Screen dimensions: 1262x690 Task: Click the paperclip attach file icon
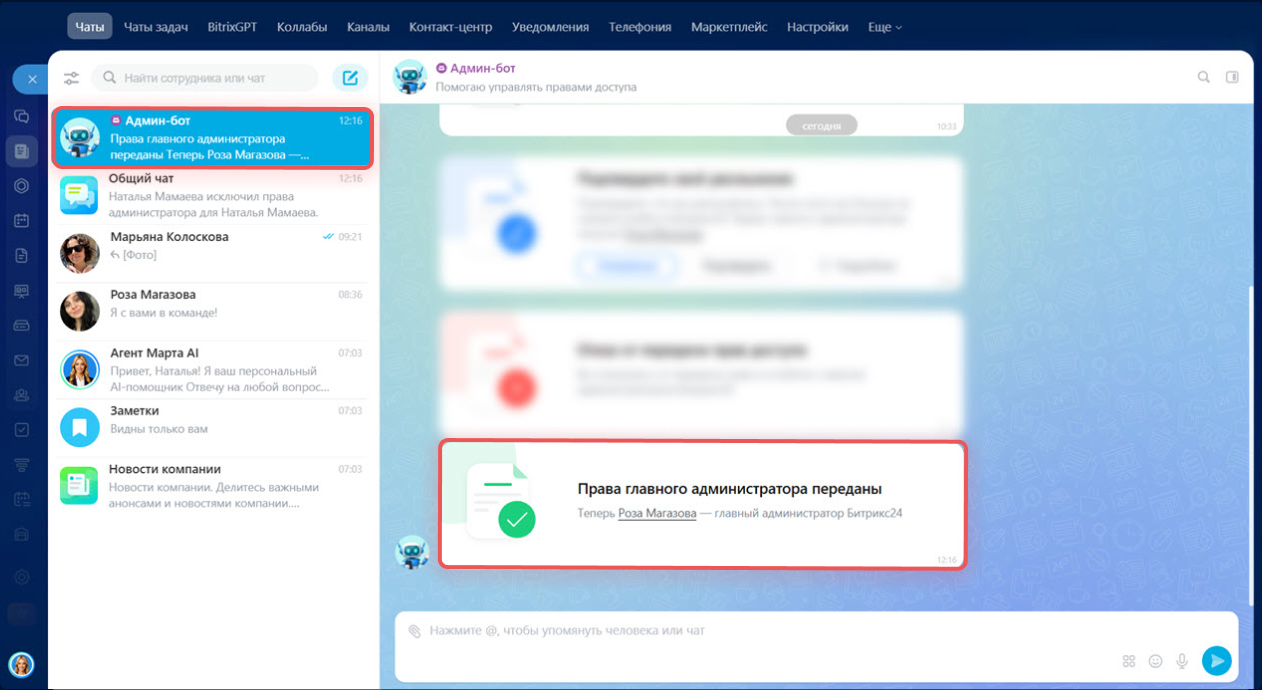tap(414, 631)
